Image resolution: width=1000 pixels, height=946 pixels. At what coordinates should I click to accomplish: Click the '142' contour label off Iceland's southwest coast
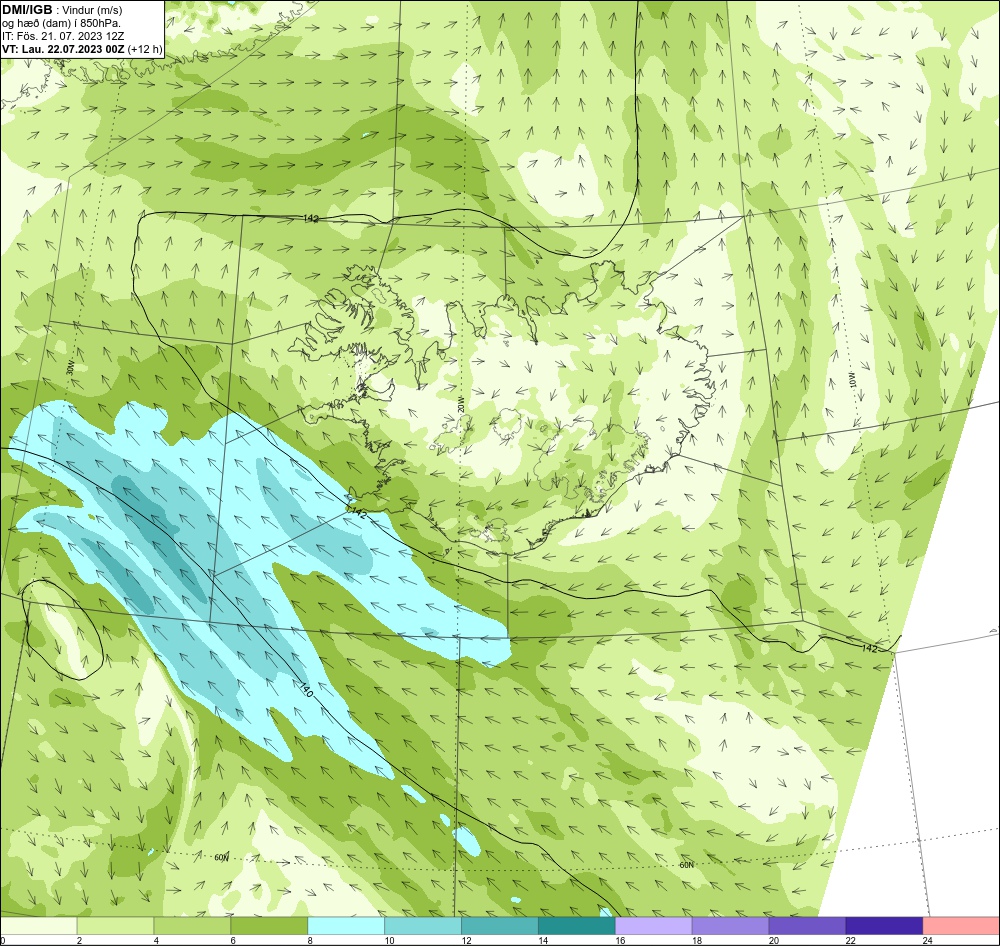pos(358,514)
